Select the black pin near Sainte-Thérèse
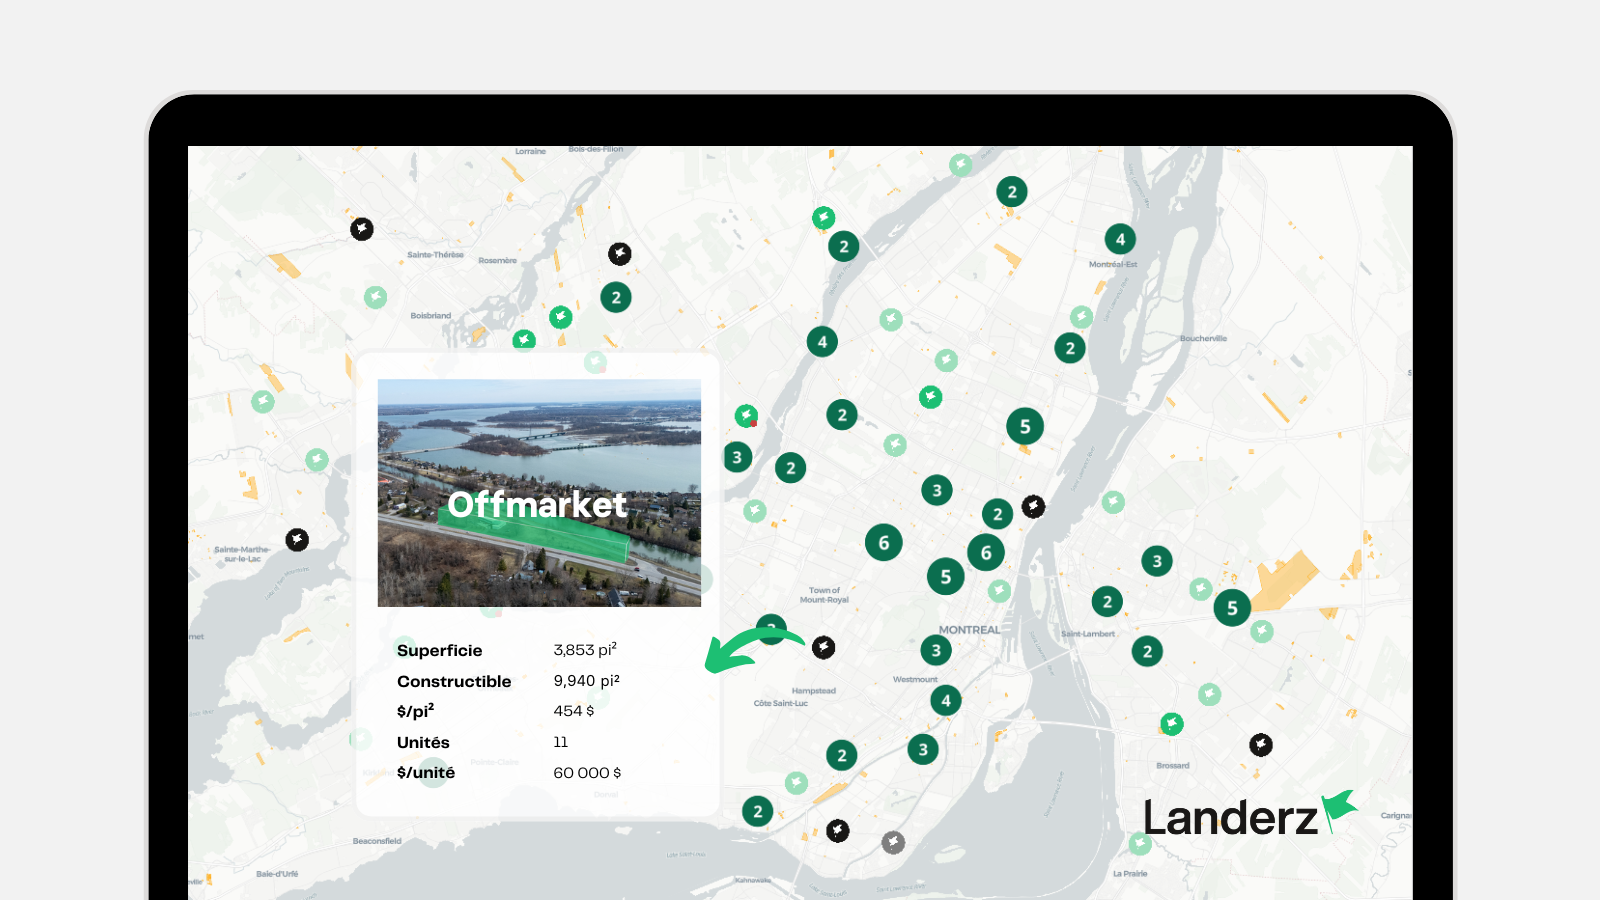This screenshot has height=900, width=1600. tap(360, 229)
